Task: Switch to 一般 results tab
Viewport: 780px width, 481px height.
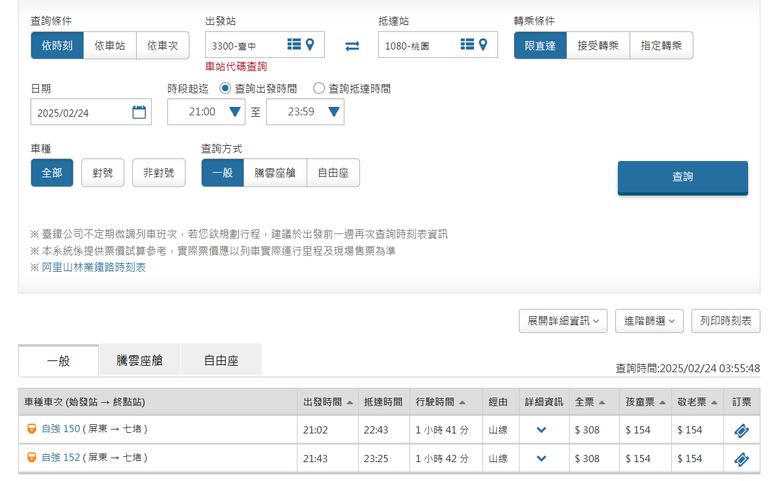Action: coord(59,360)
